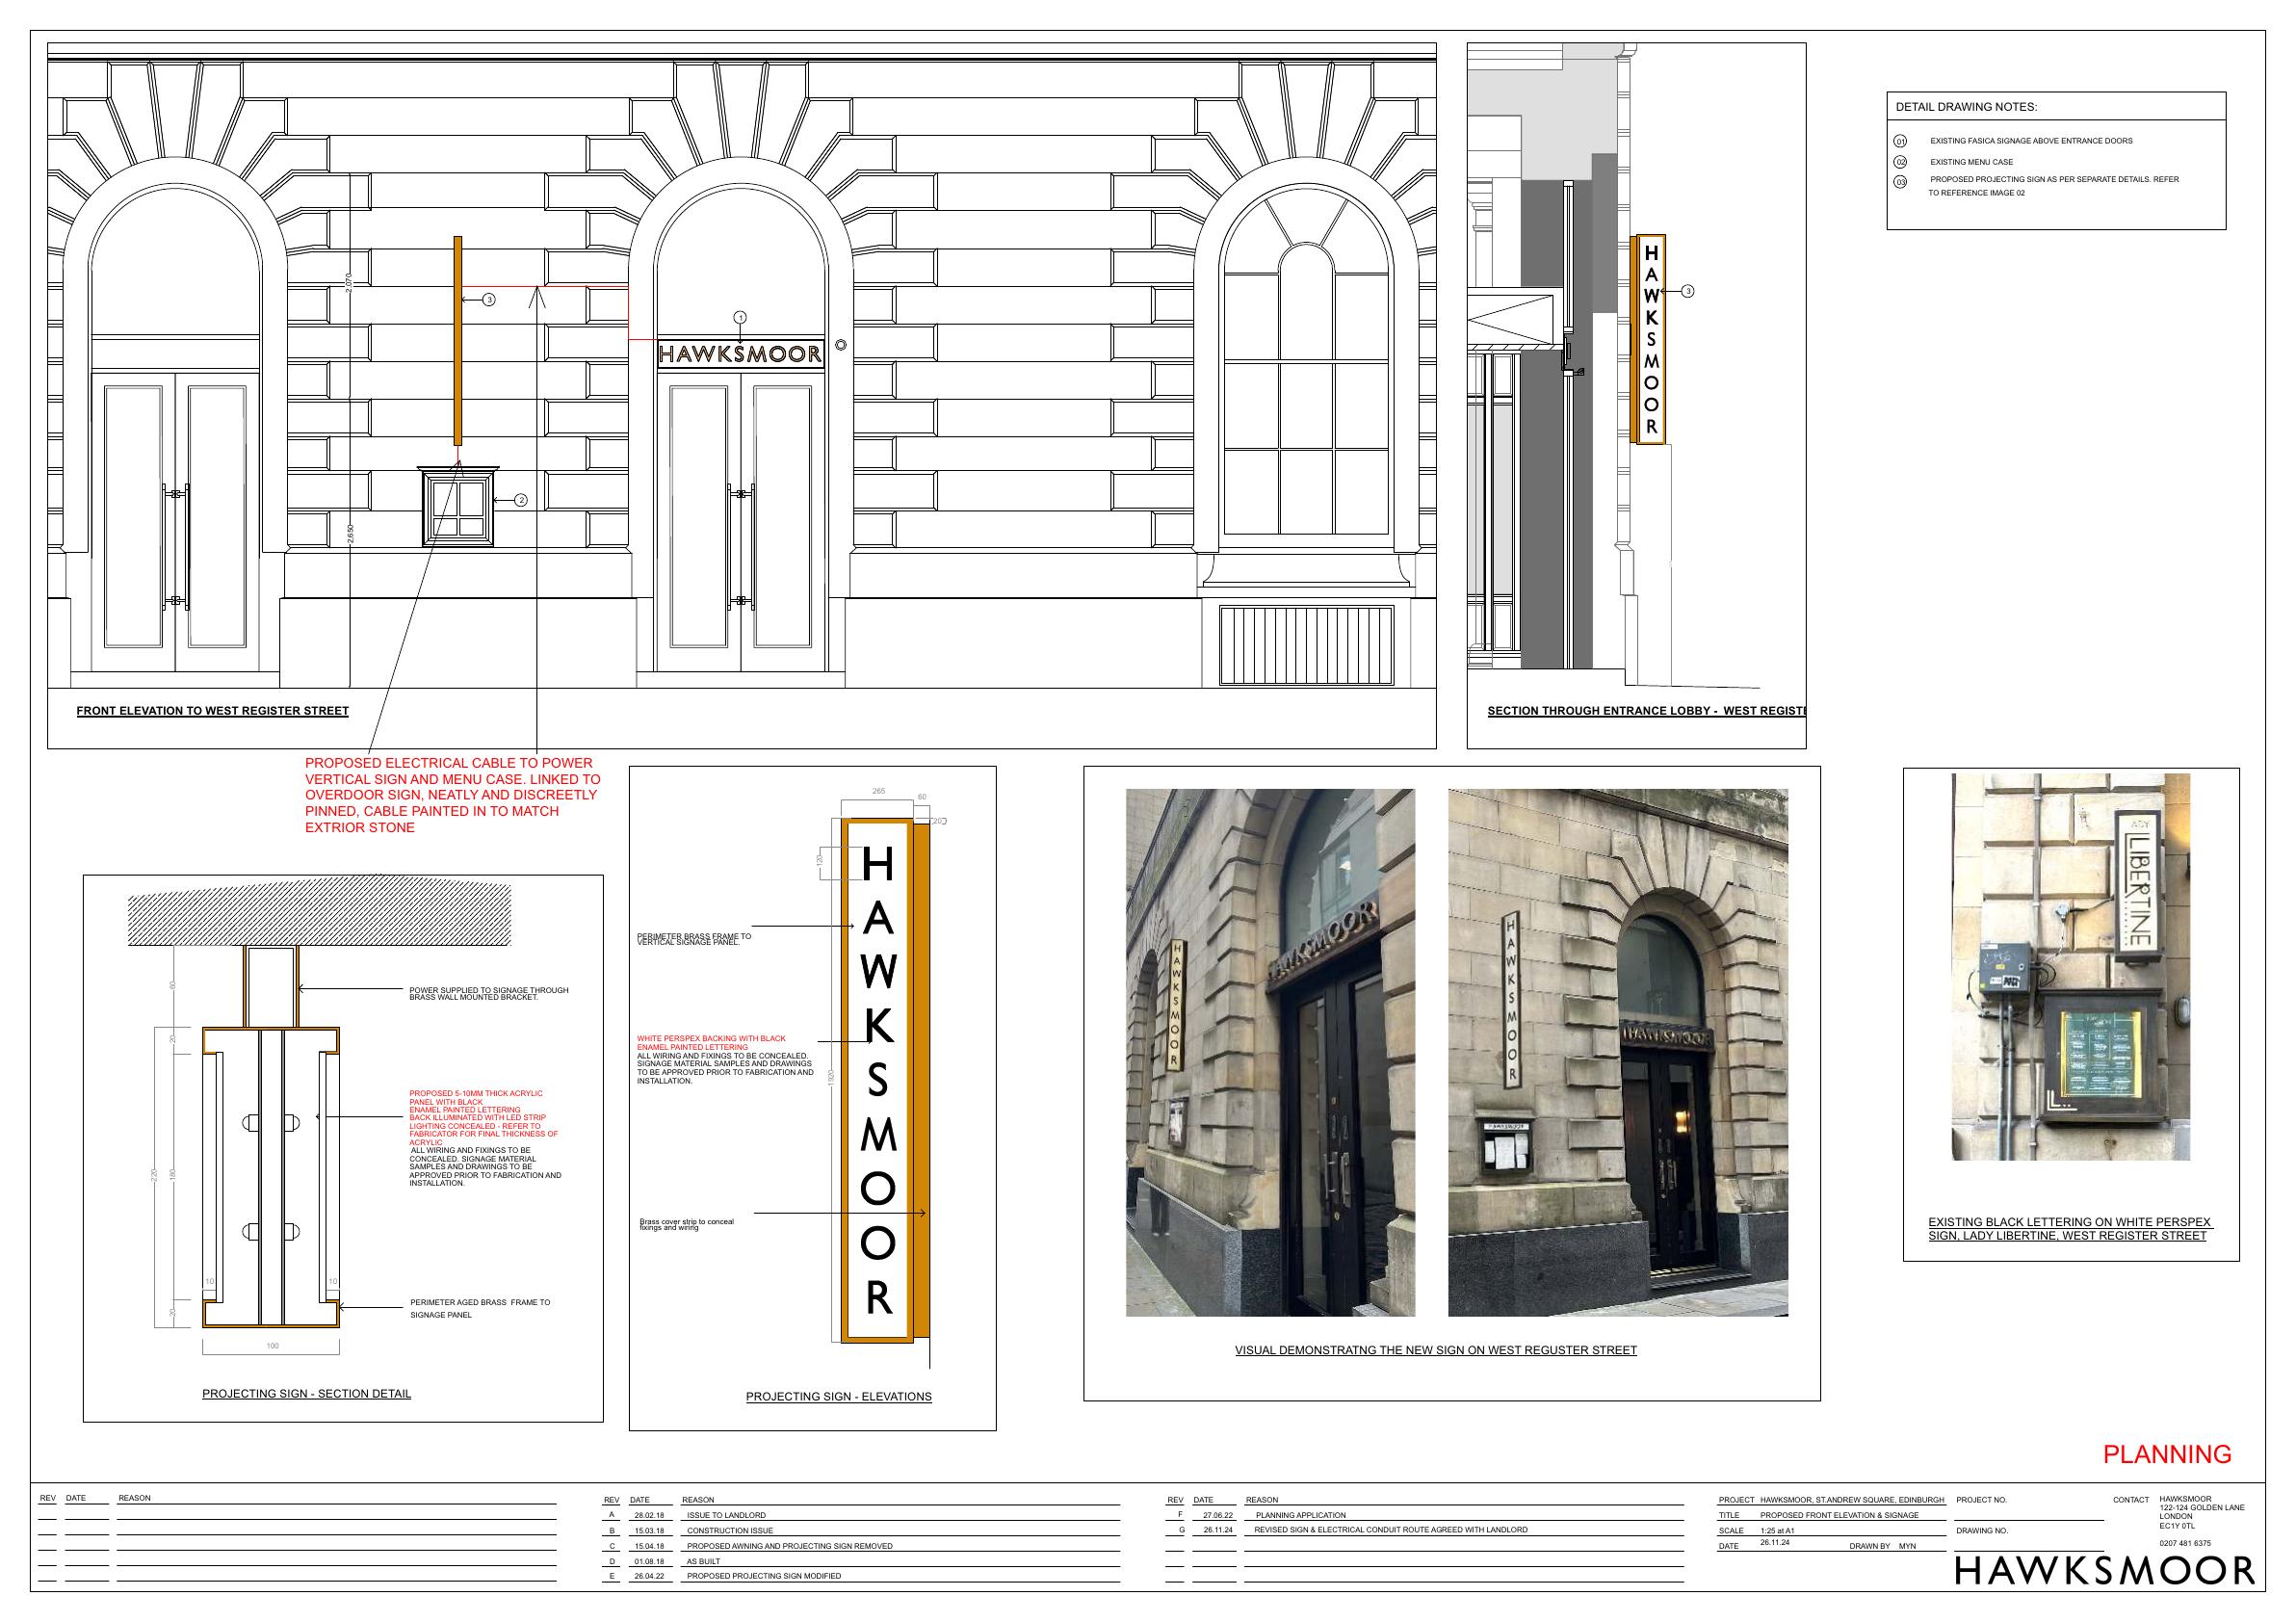Click revision date '01.08.18'
This screenshot has height=1622, width=2296.
tap(649, 1561)
